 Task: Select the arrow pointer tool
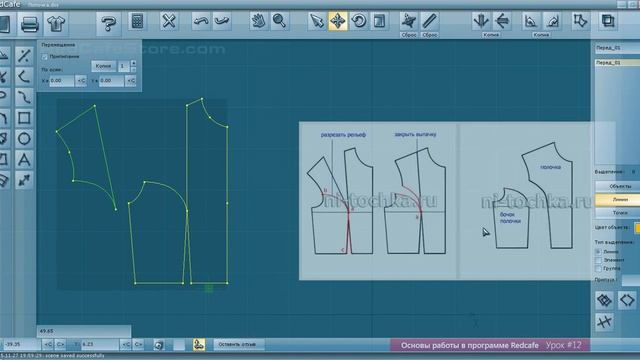[316, 21]
